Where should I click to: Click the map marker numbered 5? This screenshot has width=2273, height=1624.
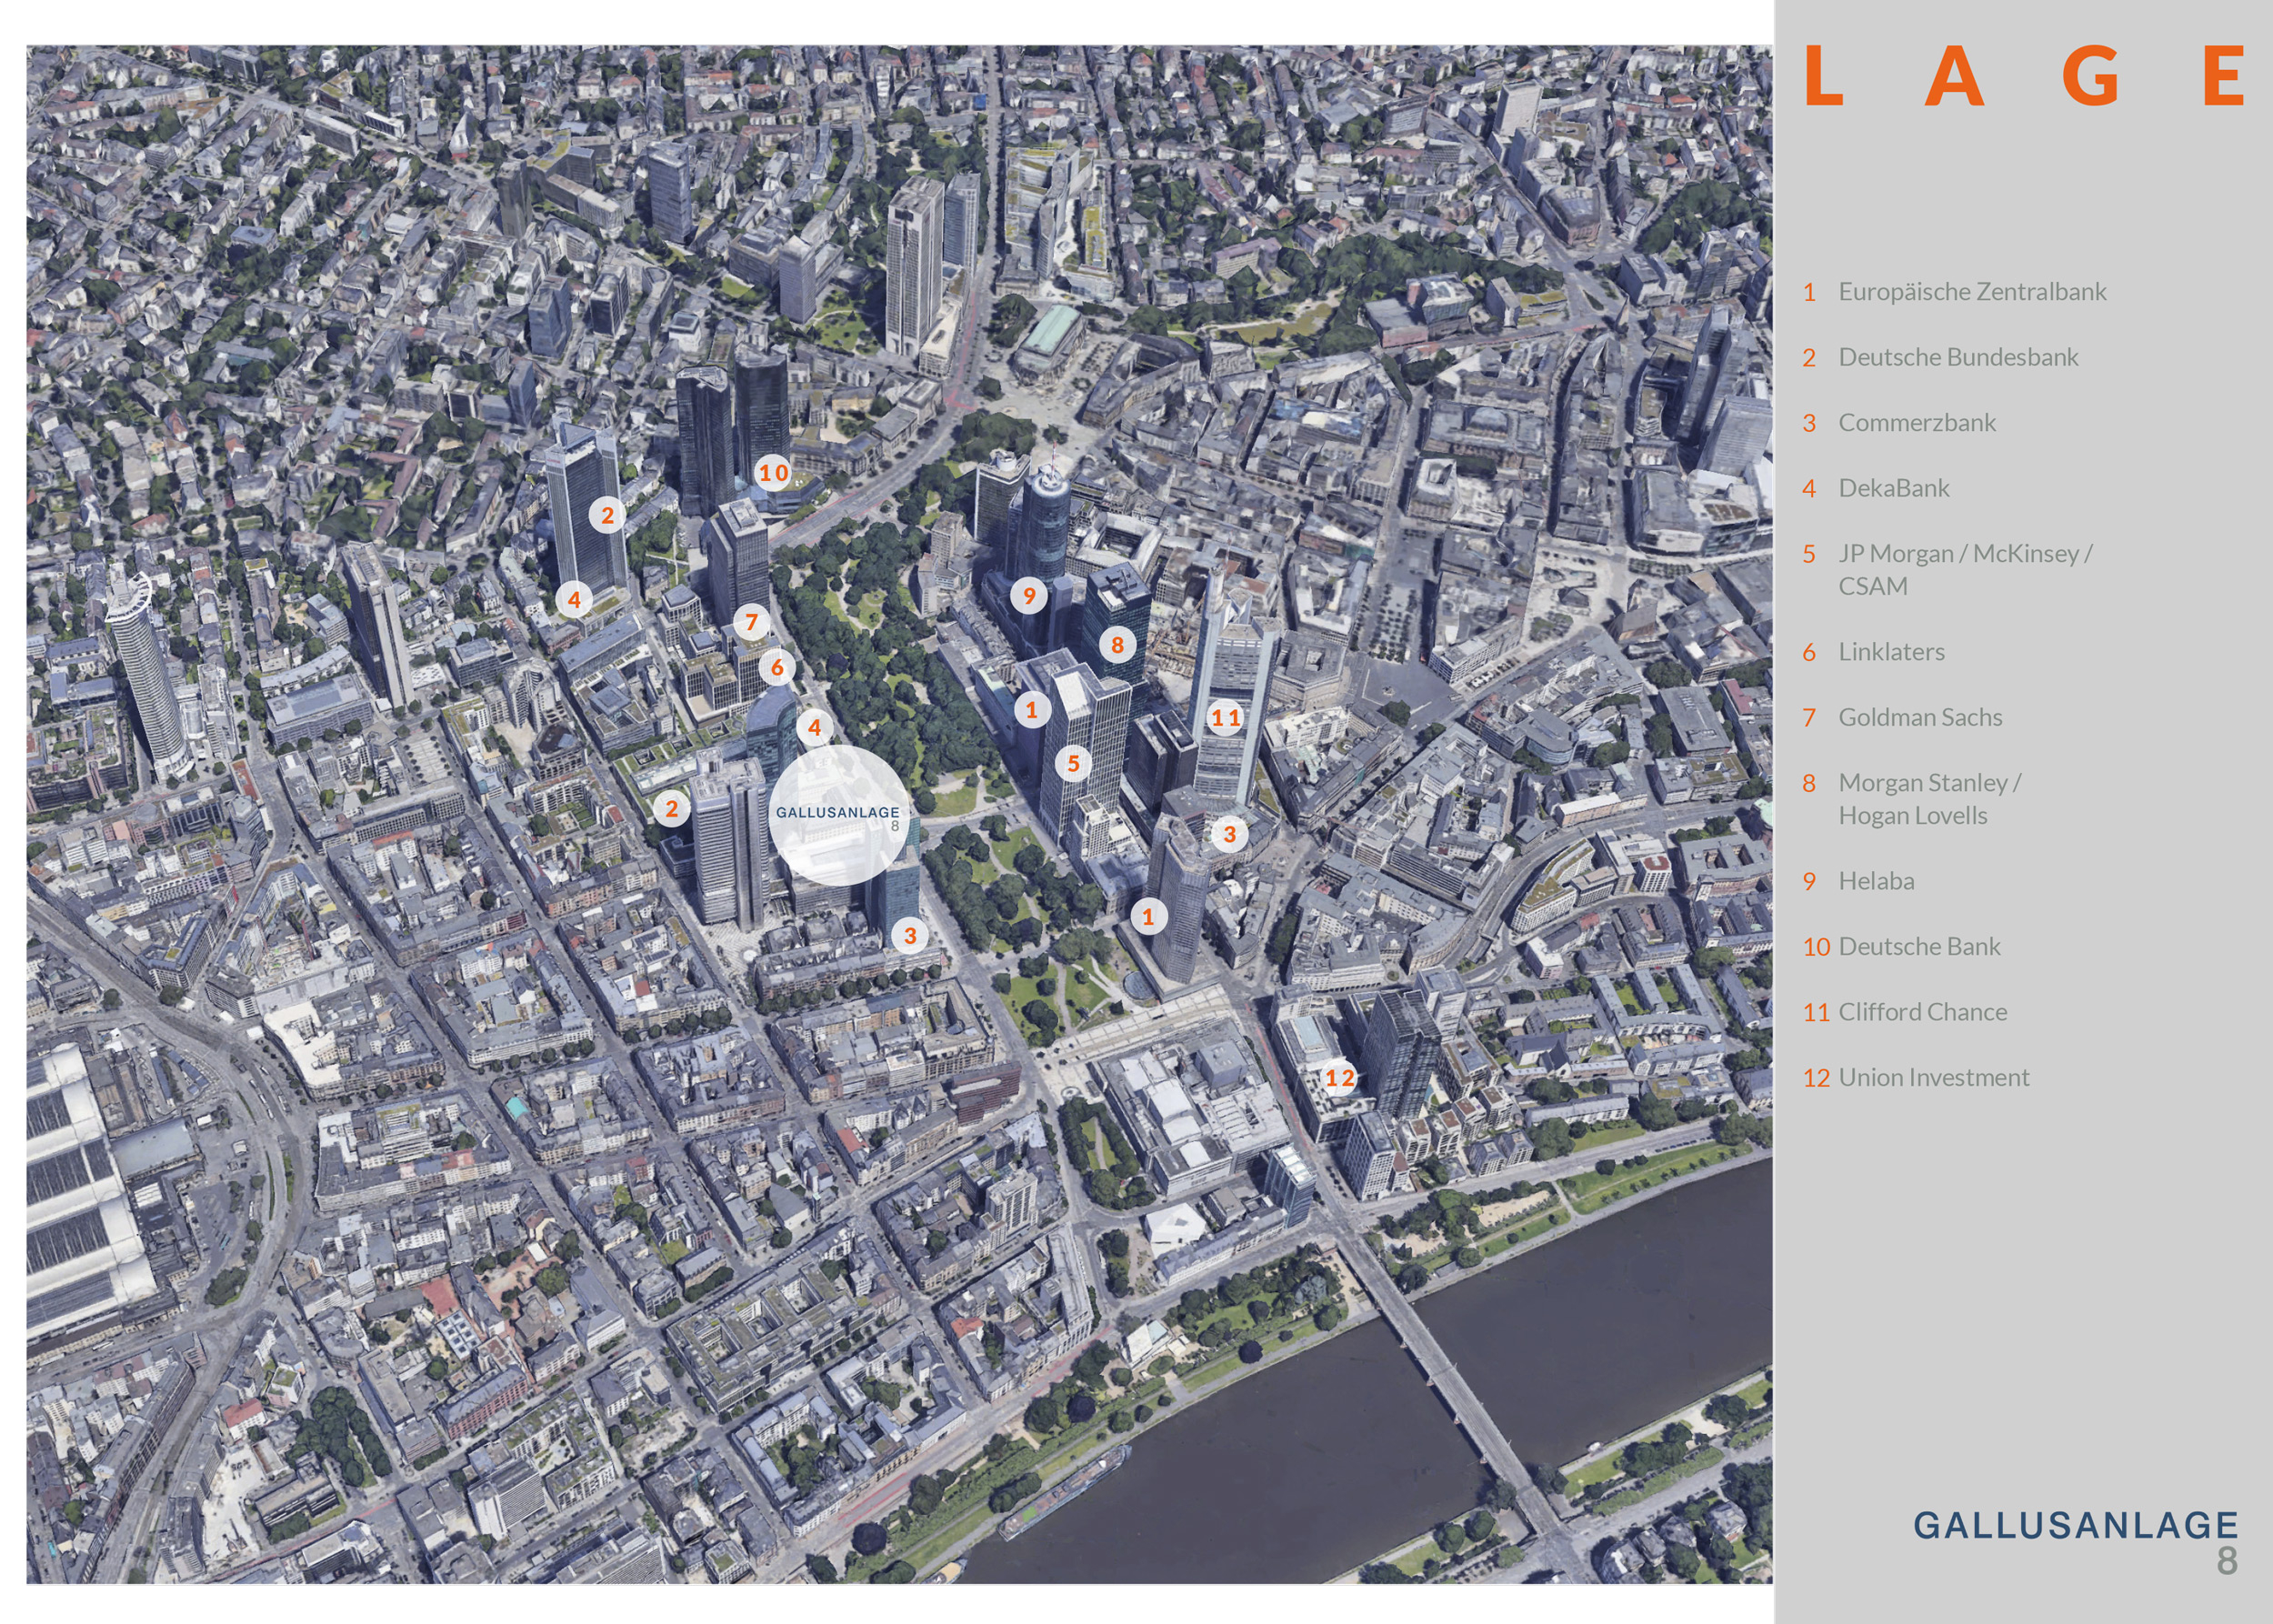point(1073,764)
